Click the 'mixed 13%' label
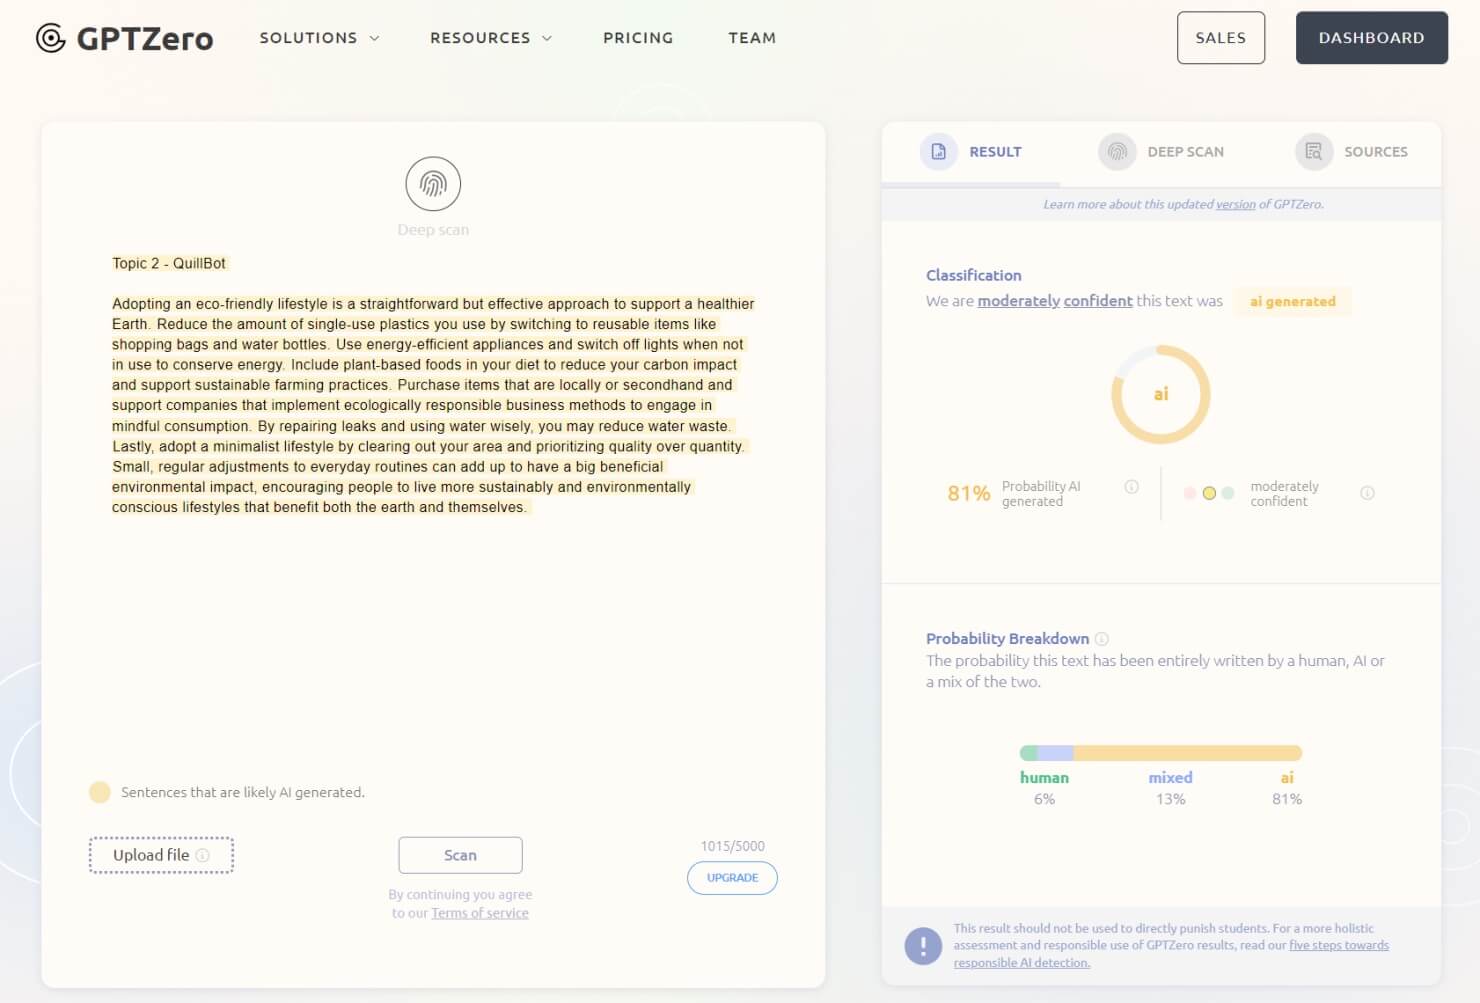The width and height of the screenshot is (1480, 1003). [x=1170, y=788]
